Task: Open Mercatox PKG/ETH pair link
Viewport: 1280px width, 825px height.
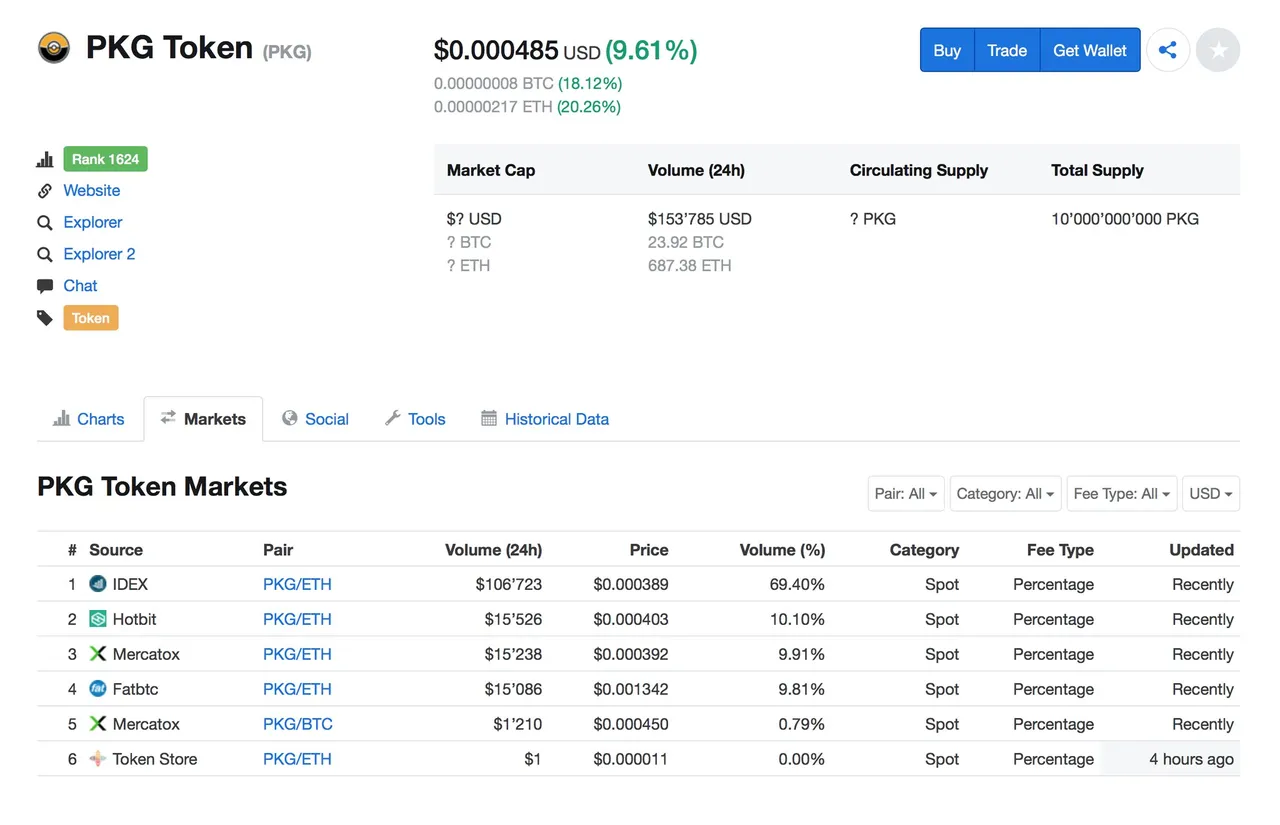Action: pos(297,654)
